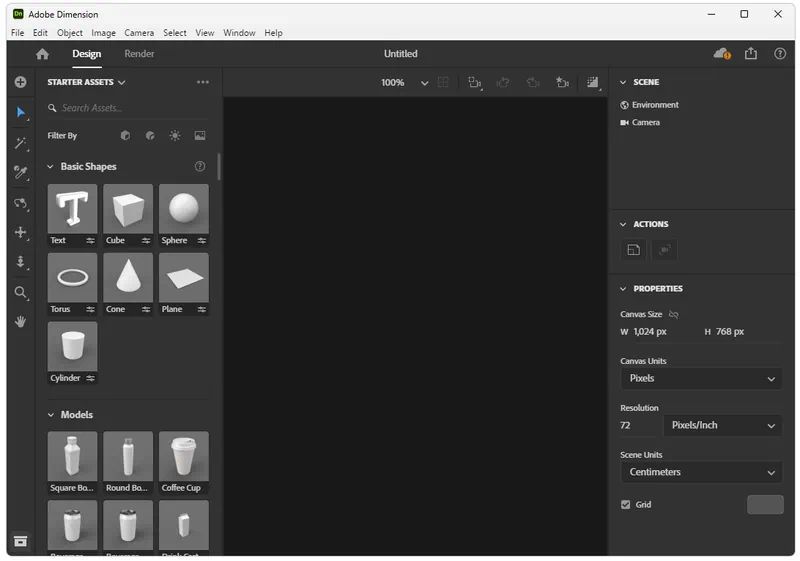Open Cylinder shape customization settings
Screen dimensions: 800x561
[90, 378]
